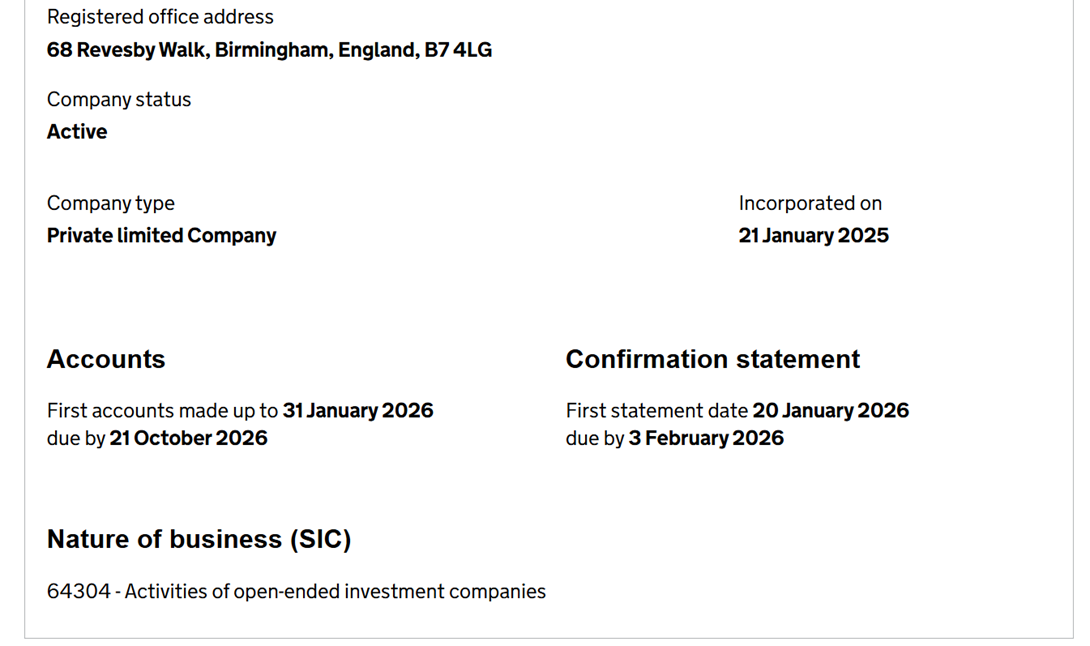This screenshot has width=1090, height=646.
Task: Click accounts due date 21 October 2026
Action: [188, 438]
